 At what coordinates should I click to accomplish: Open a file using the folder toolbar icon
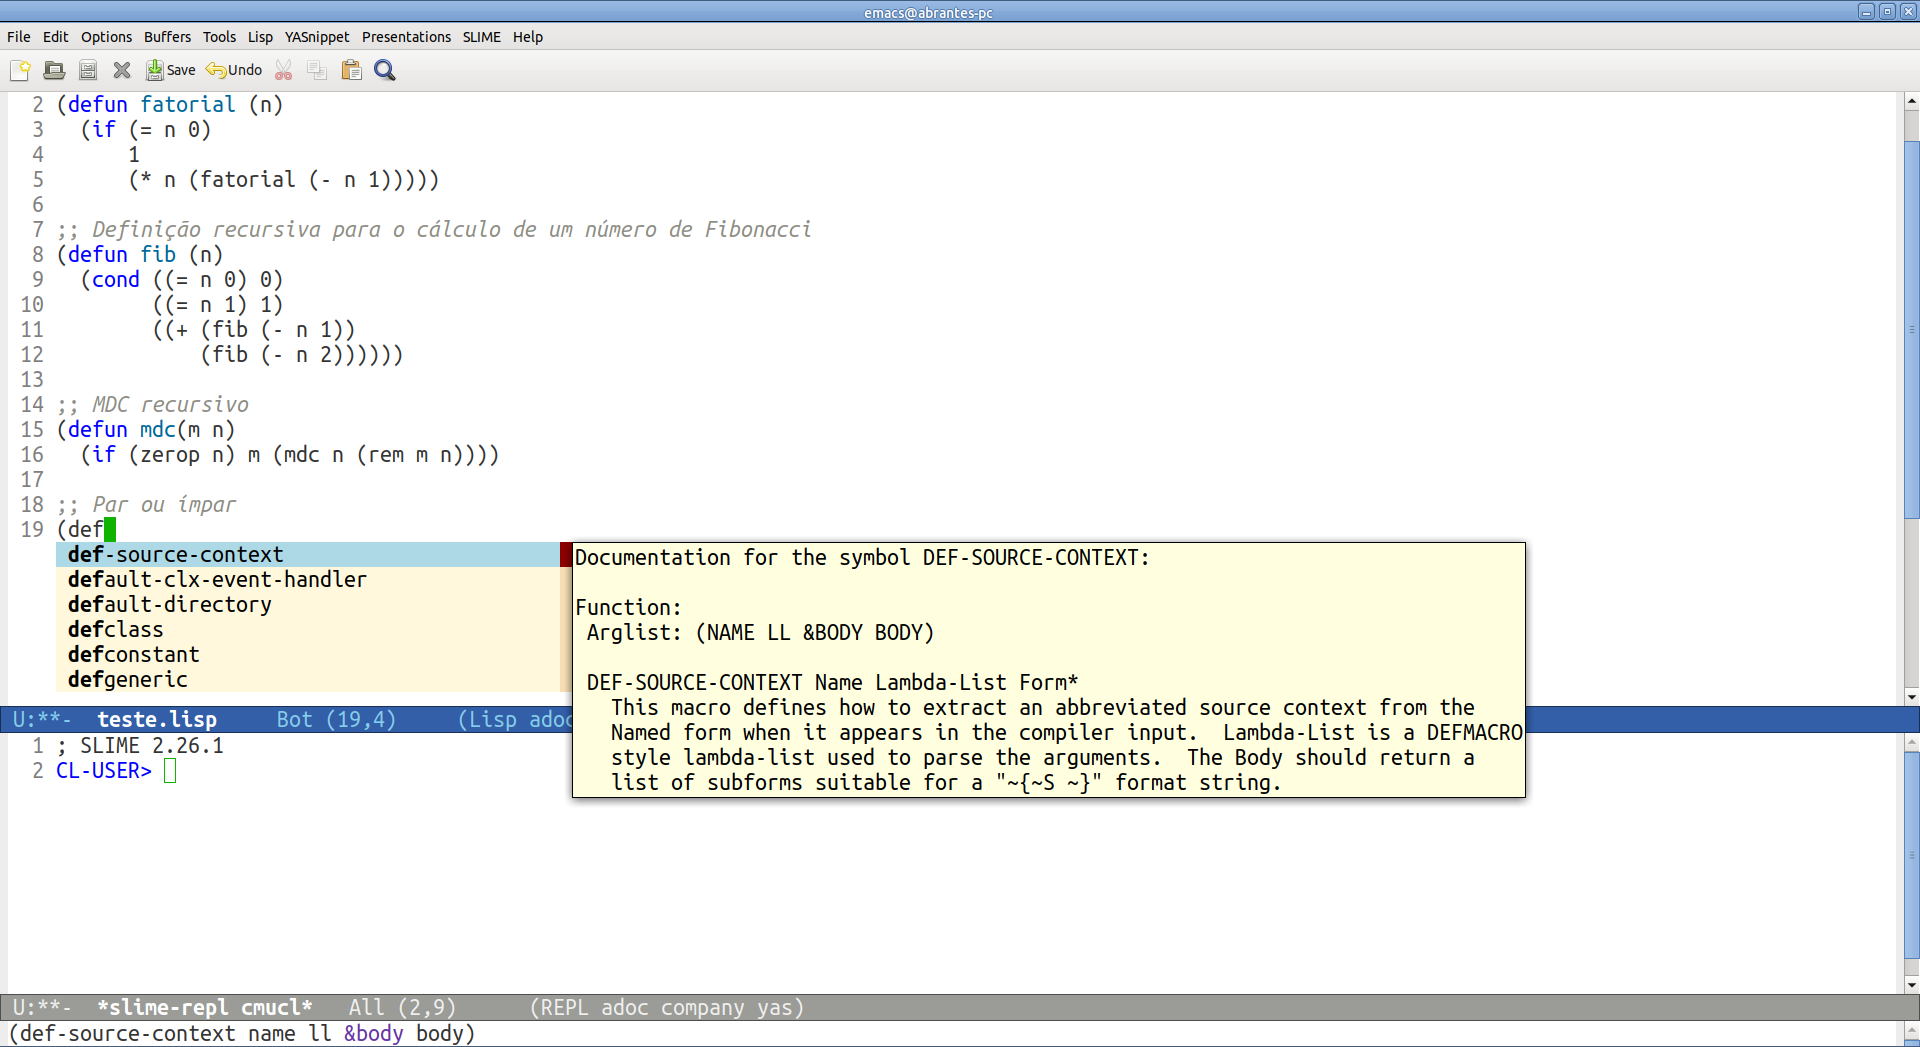coord(54,70)
